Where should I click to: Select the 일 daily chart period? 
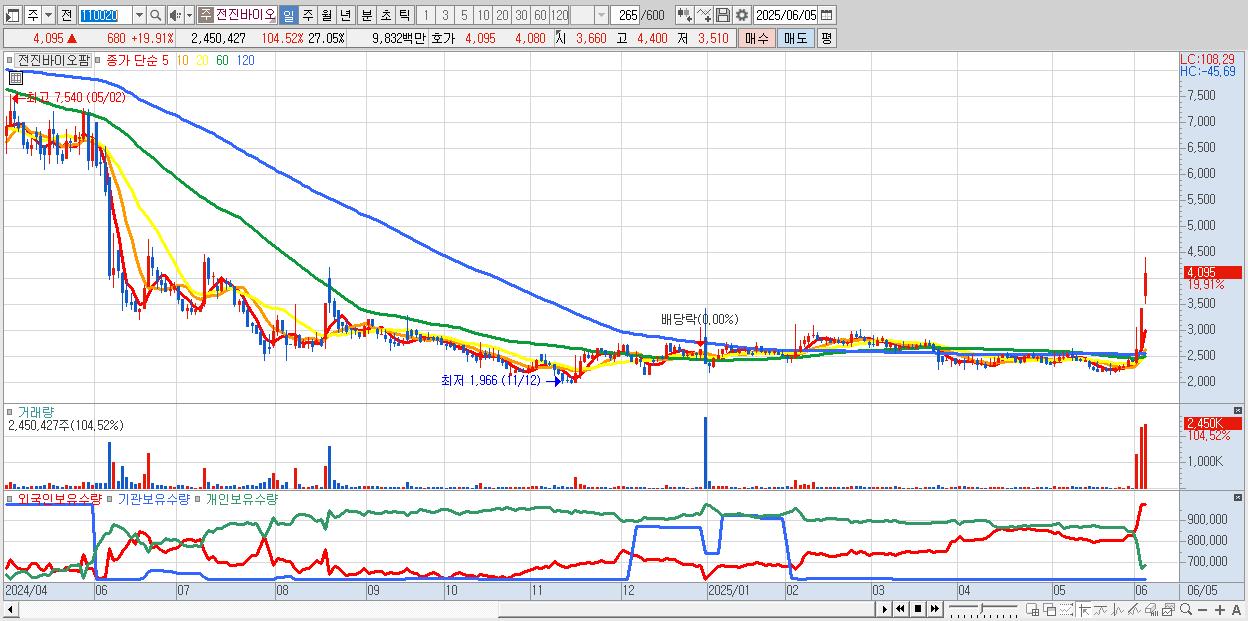[x=288, y=15]
